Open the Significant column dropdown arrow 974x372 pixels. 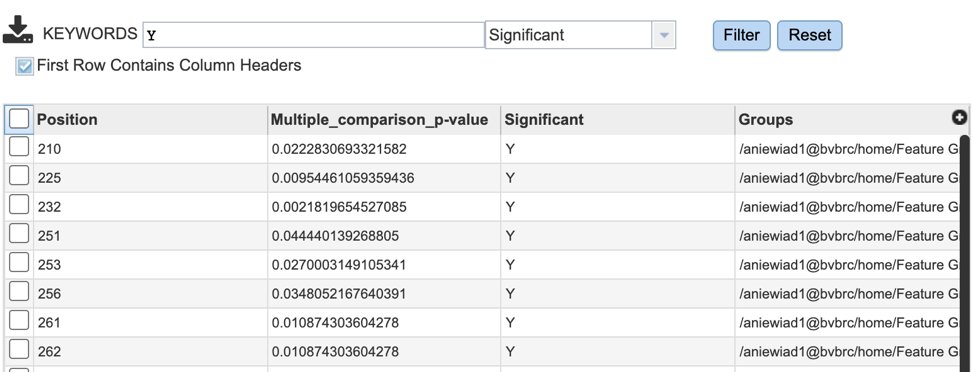(x=663, y=35)
